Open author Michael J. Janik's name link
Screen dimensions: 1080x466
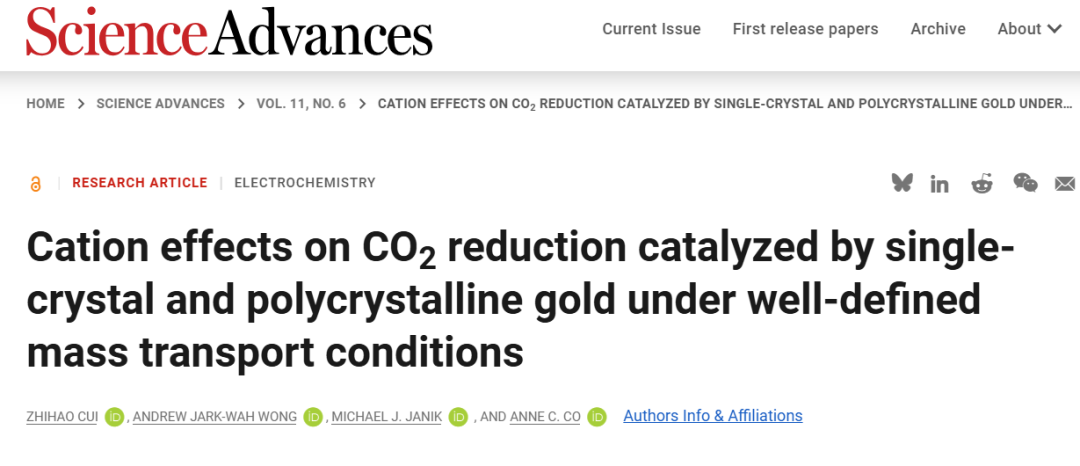386,416
